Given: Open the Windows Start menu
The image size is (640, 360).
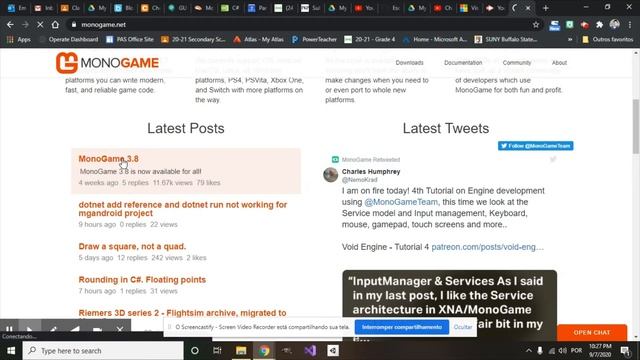Looking at the screenshot, I should (x=11, y=351).
